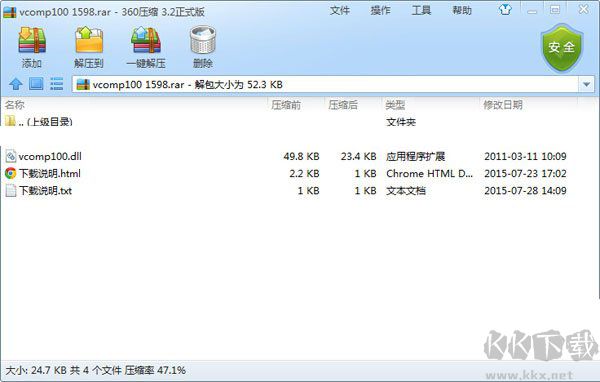This screenshot has width=600, height=382.
Task: Click the 360压缩 app icon in title bar
Action: click(x=10, y=12)
